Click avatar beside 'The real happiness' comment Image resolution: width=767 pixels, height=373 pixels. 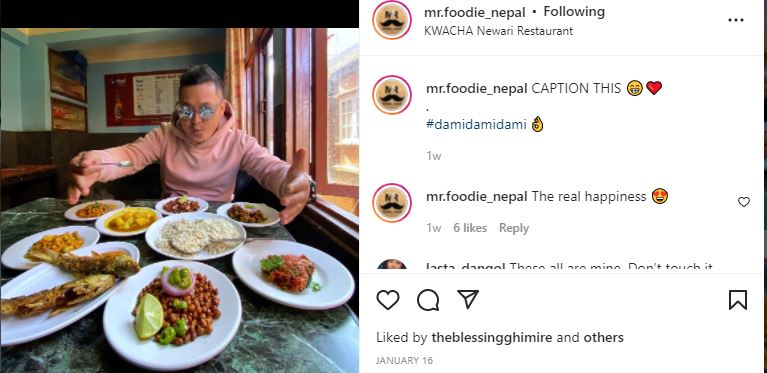pos(392,203)
